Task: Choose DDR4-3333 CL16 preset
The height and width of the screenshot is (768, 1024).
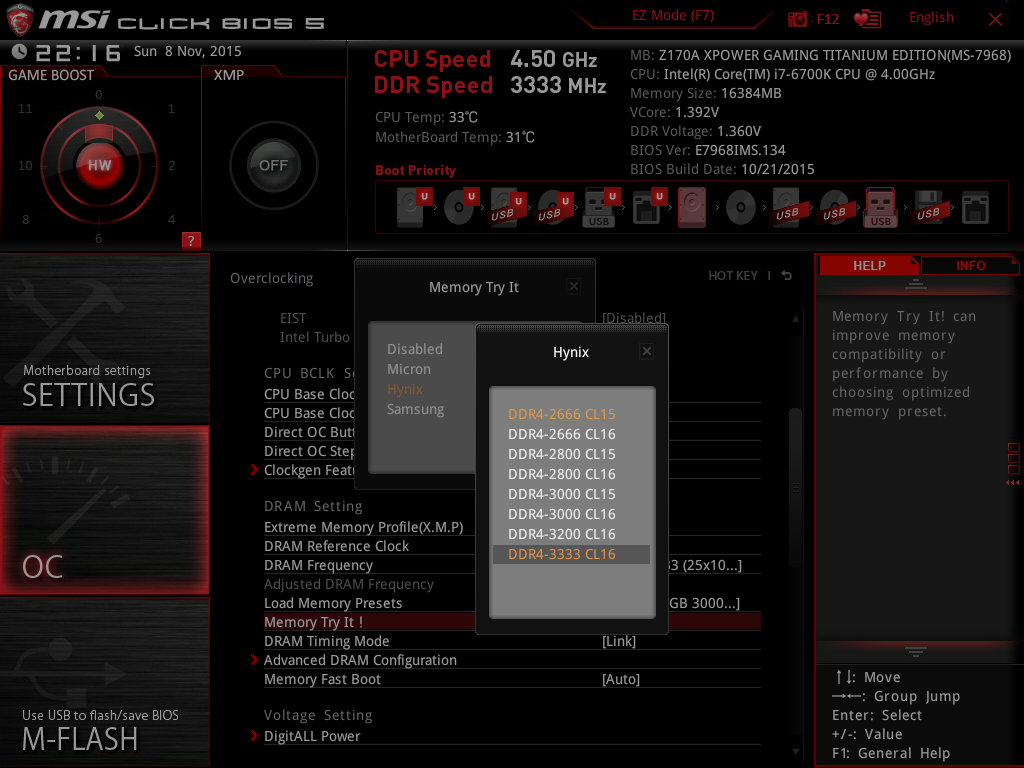Action: click(571, 554)
